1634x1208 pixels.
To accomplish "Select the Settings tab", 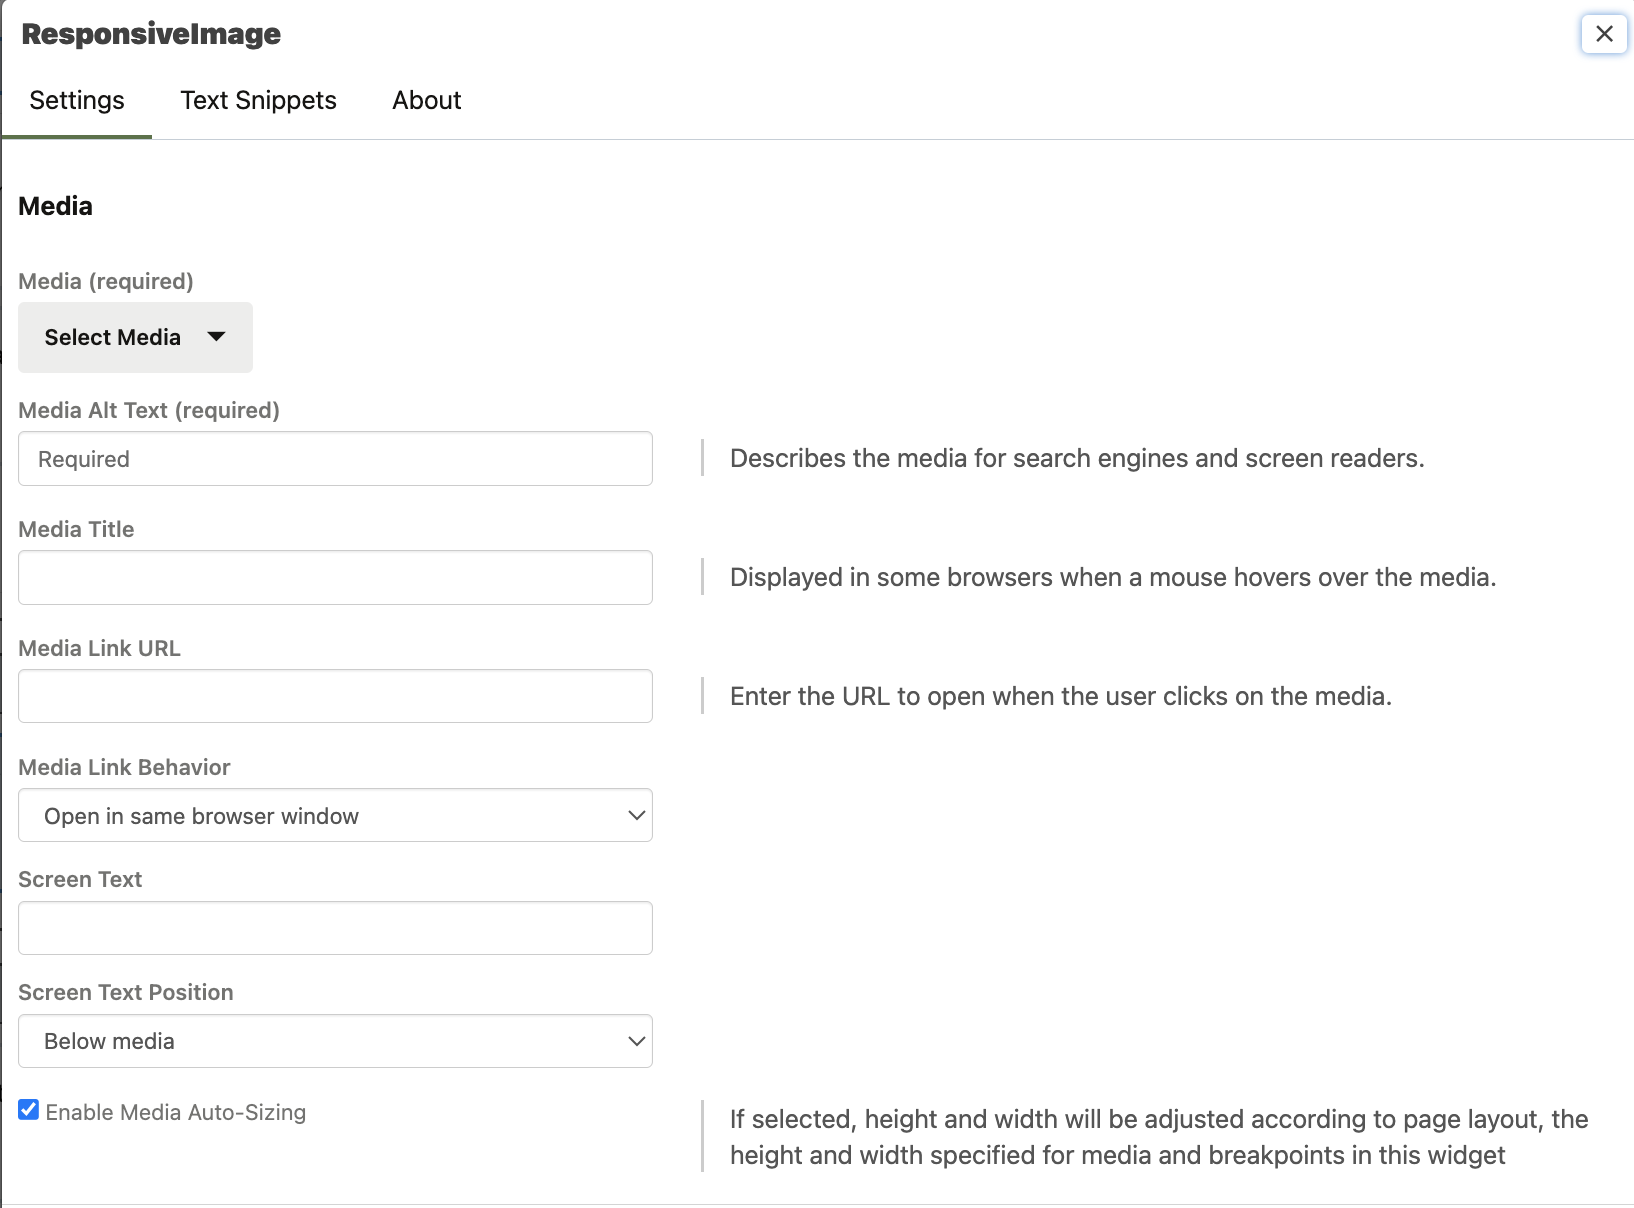I will point(77,100).
